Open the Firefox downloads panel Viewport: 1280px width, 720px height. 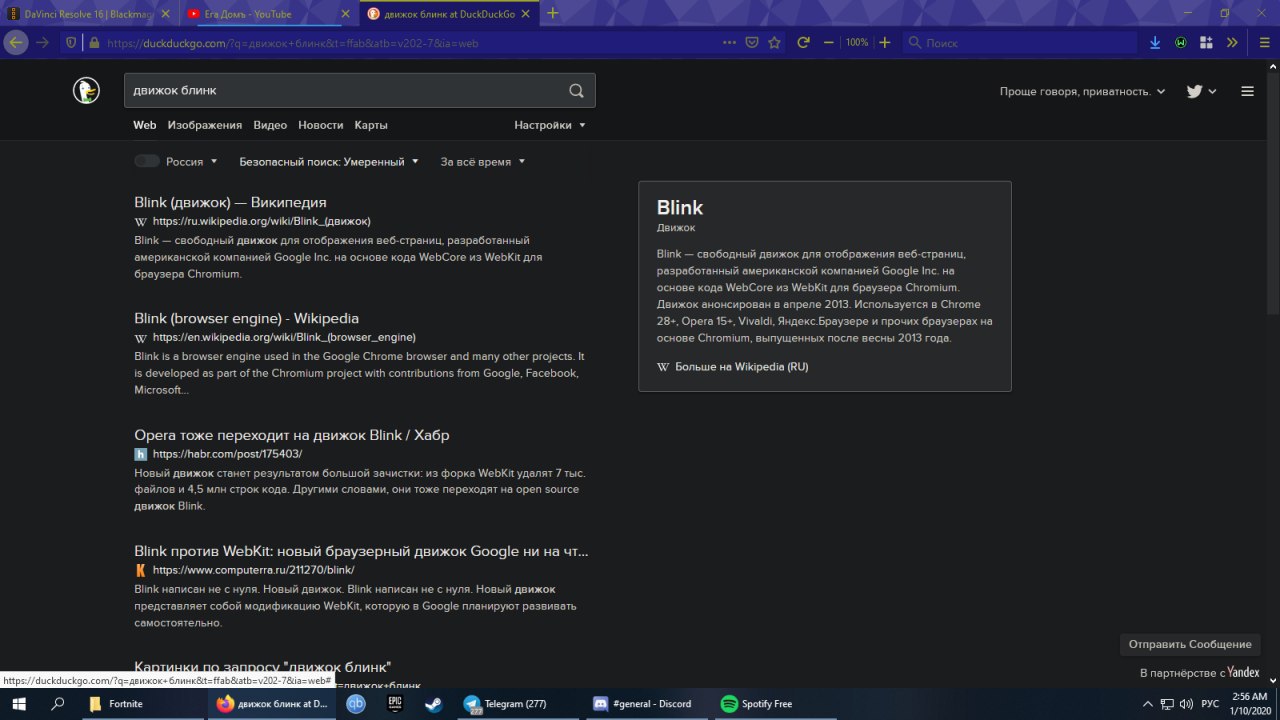tap(1155, 43)
